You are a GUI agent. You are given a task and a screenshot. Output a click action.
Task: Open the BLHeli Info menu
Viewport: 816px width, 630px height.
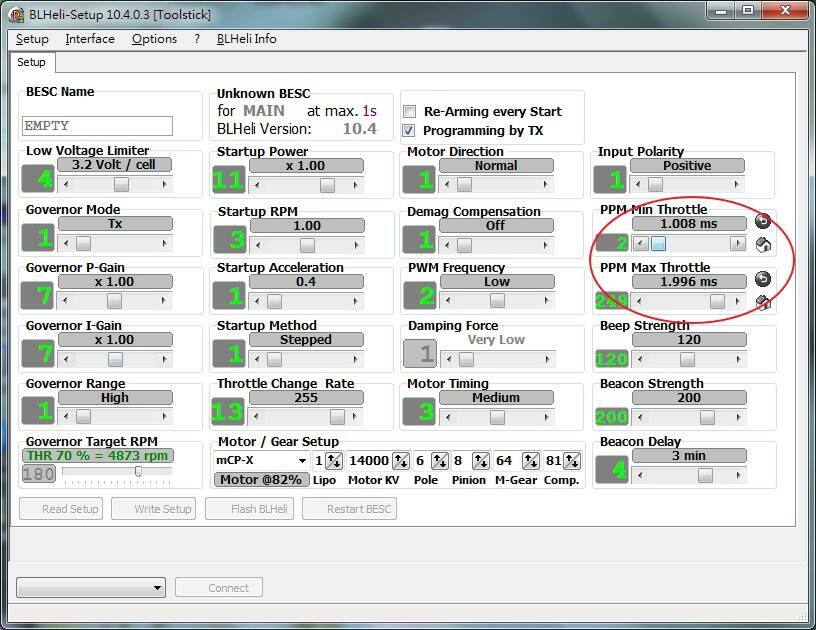pos(246,39)
